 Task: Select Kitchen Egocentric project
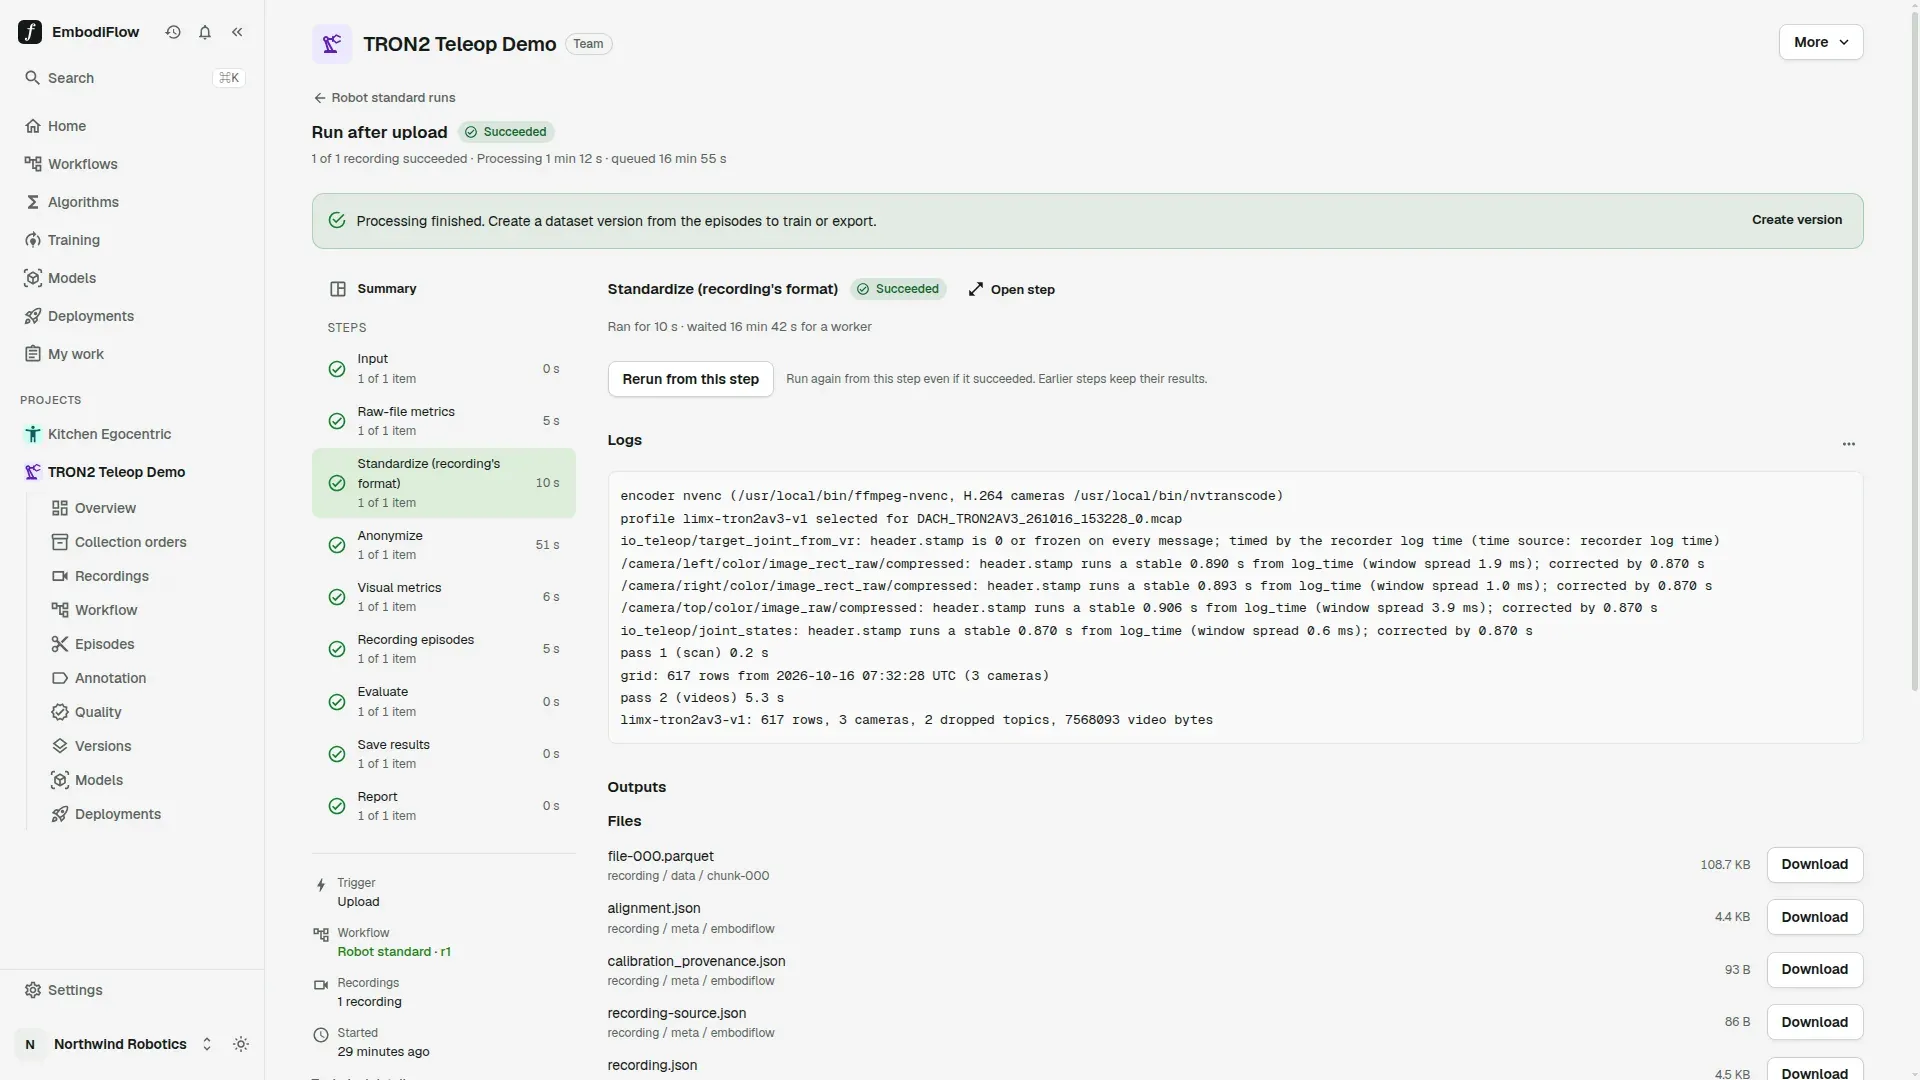pyautogui.click(x=132, y=434)
